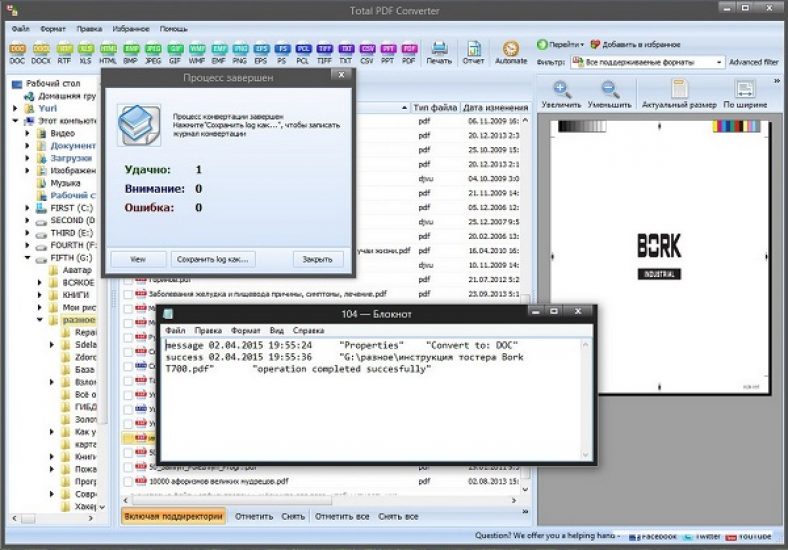Click the GIF format icon

click(175, 53)
